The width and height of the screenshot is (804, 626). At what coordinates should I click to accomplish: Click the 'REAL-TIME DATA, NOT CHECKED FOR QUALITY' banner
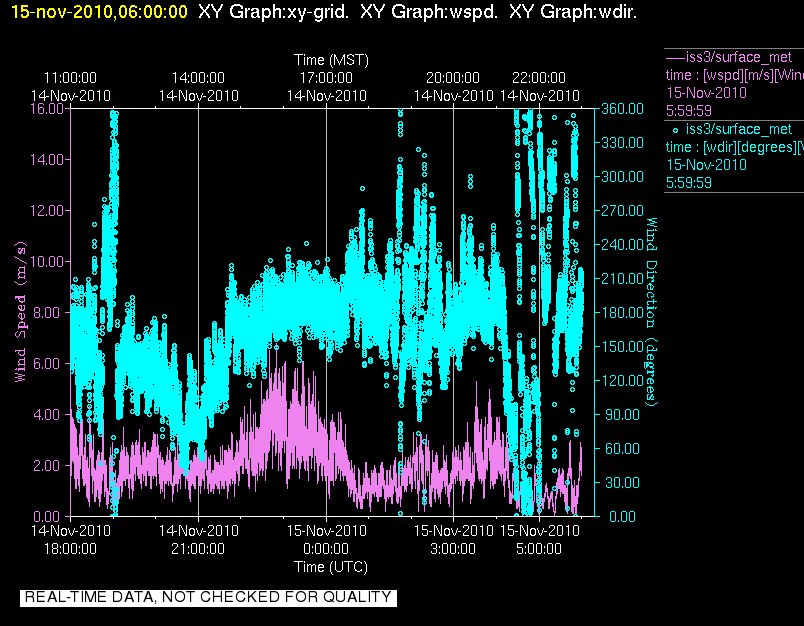[x=208, y=597]
